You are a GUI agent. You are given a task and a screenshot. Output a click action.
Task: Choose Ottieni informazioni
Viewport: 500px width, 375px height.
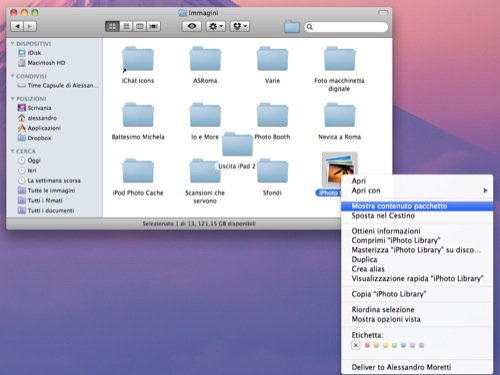tap(417, 231)
